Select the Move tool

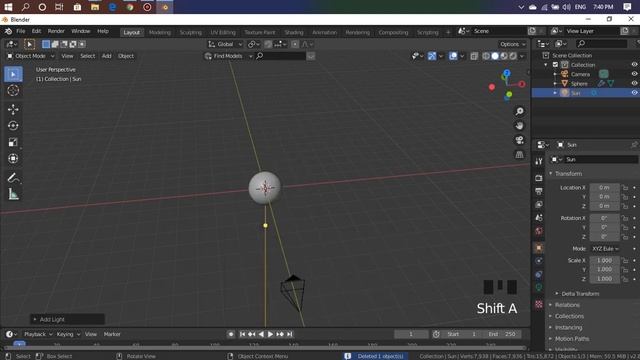13,109
